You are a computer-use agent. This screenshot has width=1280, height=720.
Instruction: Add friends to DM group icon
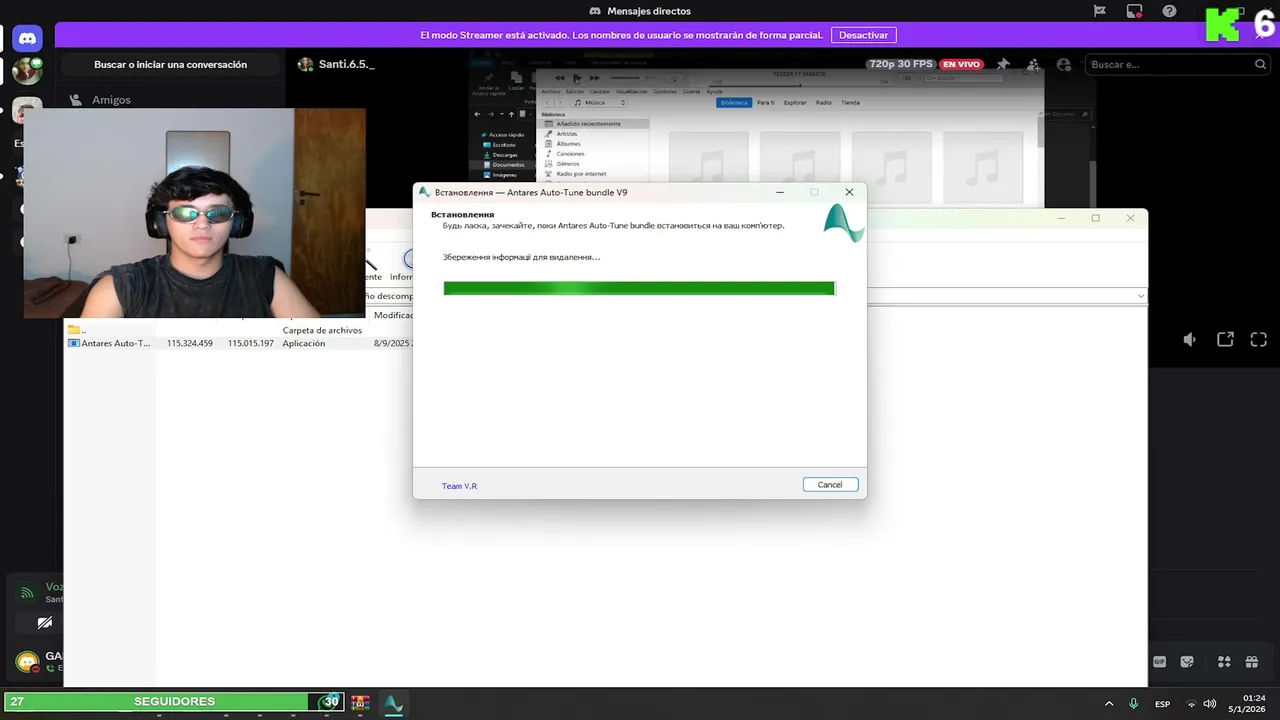1034,64
